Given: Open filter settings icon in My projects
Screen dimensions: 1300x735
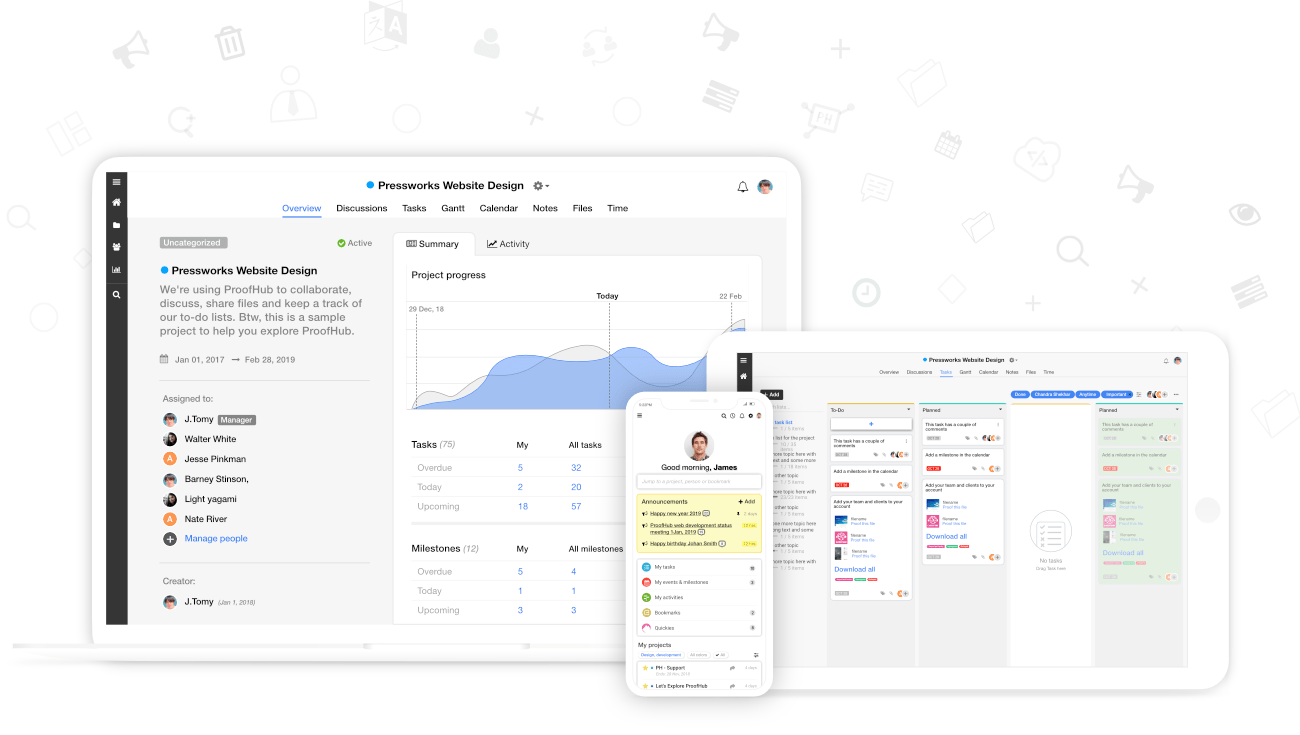Looking at the screenshot, I should (756, 655).
